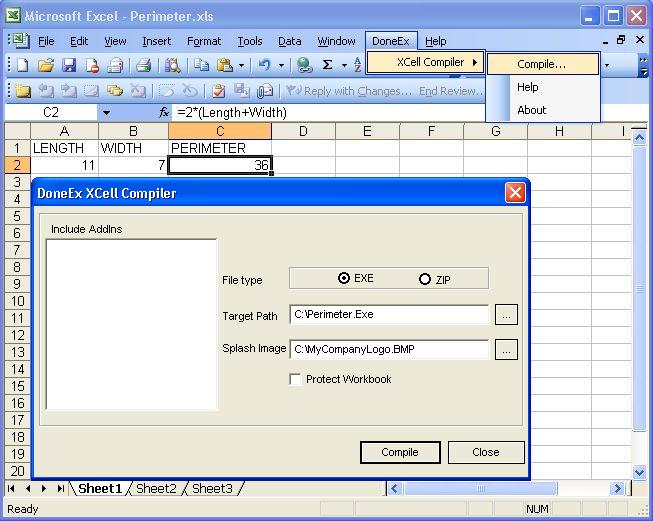
Task: Click the Print printer icon
Action: 144,65
